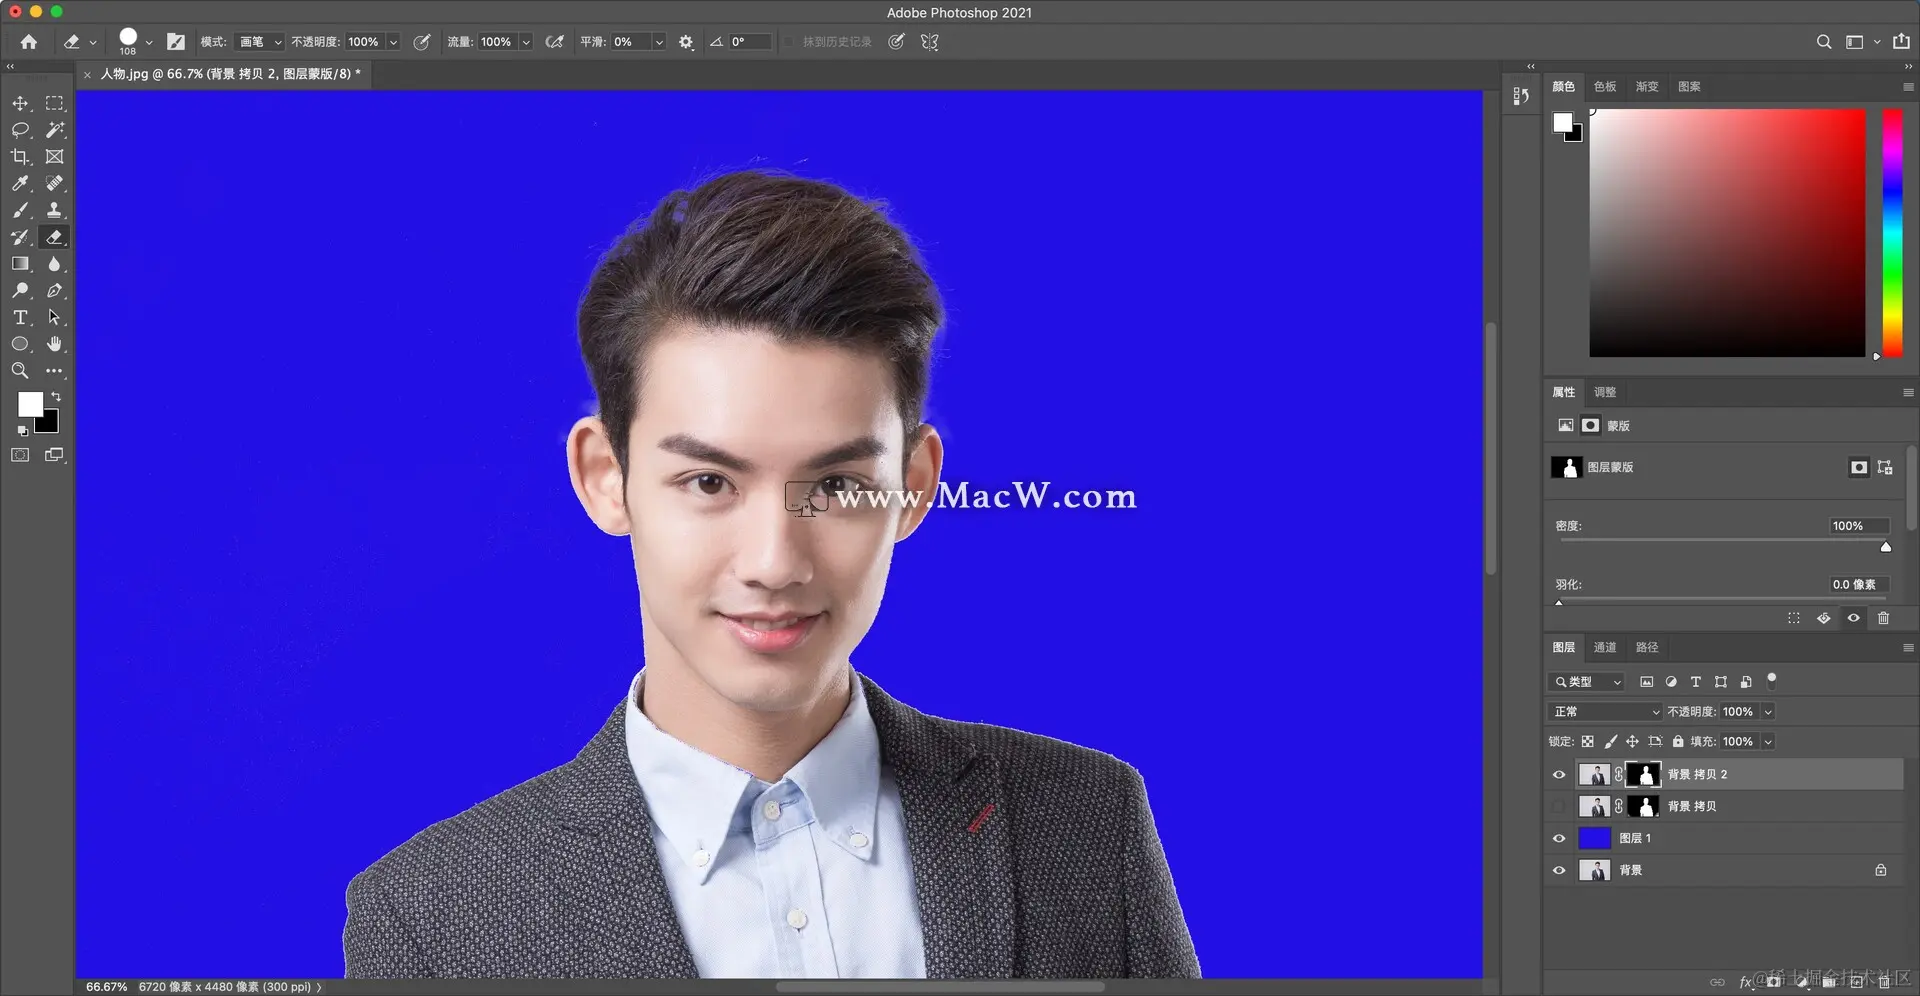Show the 背景 拷贝 layer
This screenshot has width=1920, height=996.
tap(1559, 806)
